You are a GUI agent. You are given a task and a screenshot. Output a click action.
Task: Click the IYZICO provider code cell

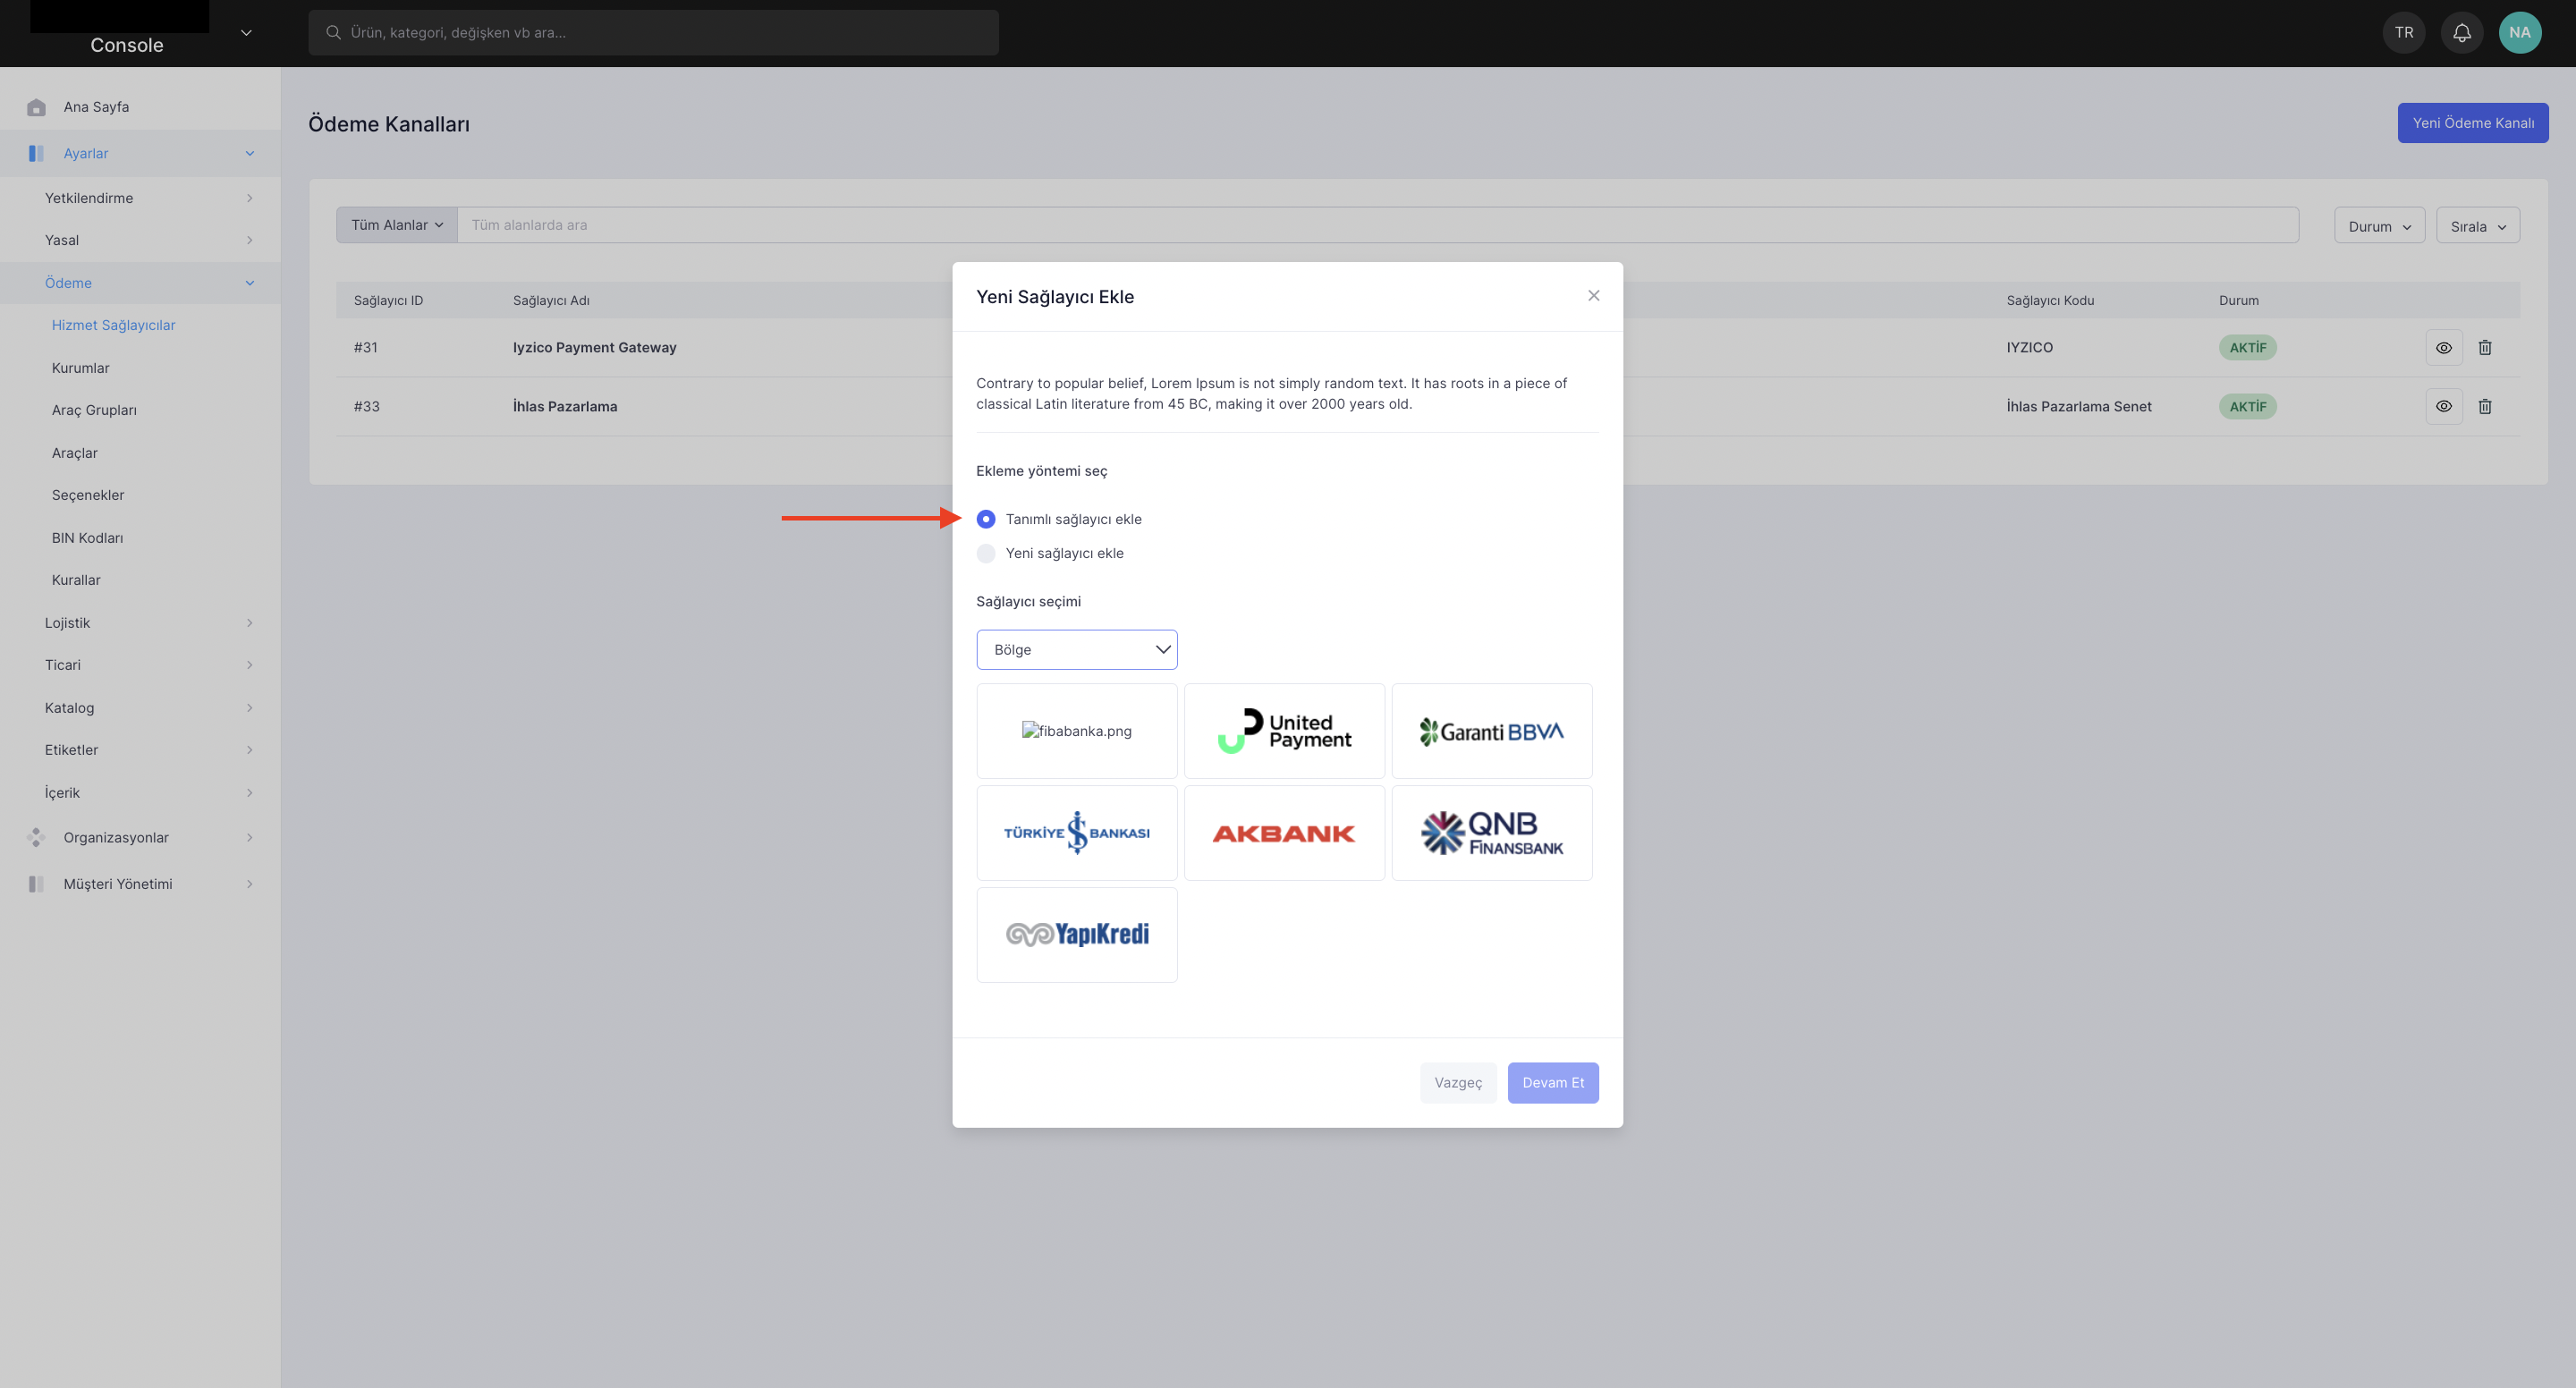(x=2029, y=347)
